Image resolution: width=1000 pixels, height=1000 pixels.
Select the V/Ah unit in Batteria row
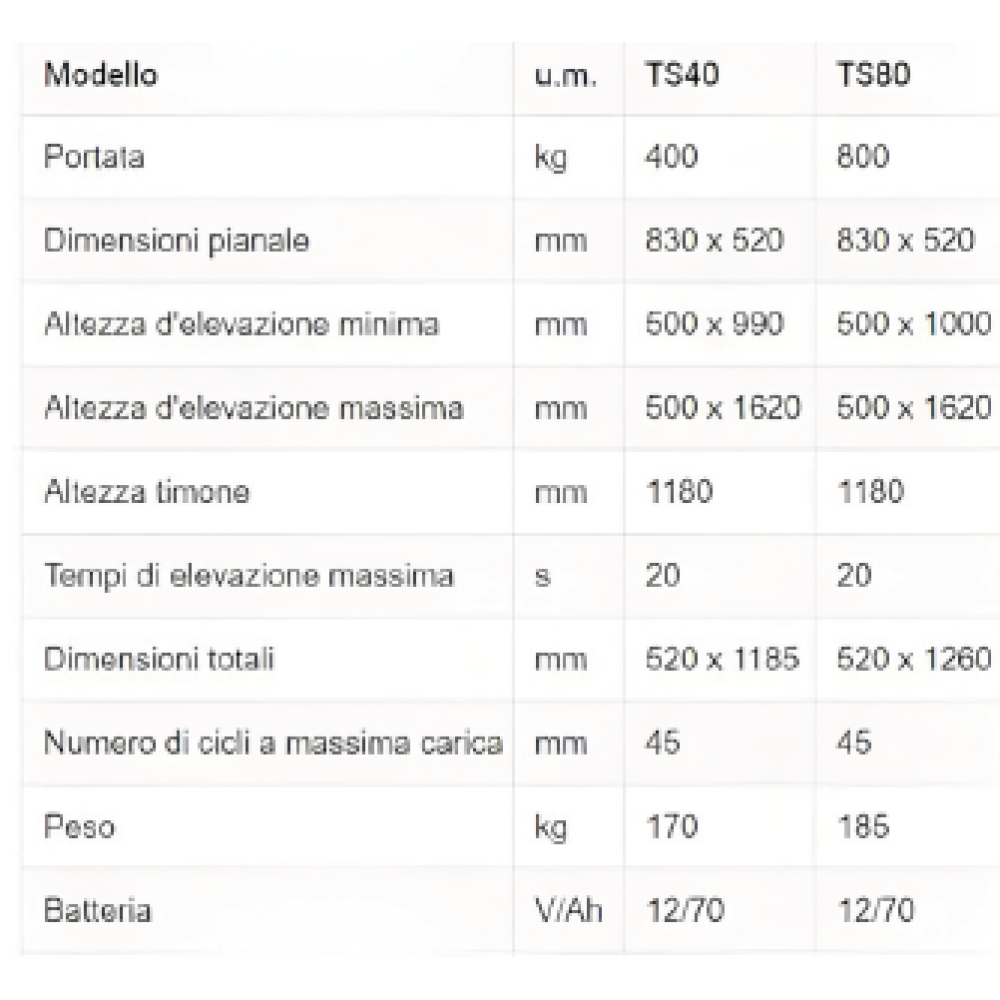pyautogui.click(x=569, y=911)
